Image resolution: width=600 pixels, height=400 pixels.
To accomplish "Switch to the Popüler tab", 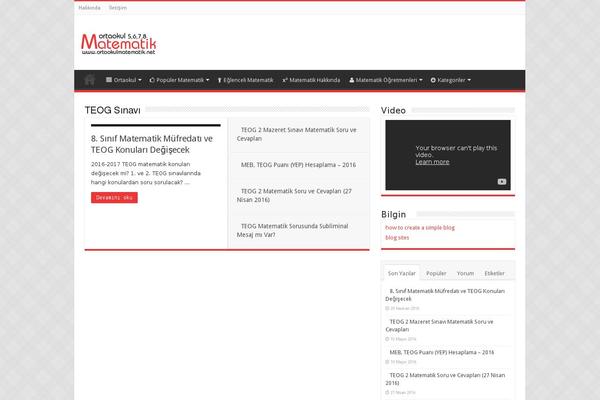I will point(436,273).
